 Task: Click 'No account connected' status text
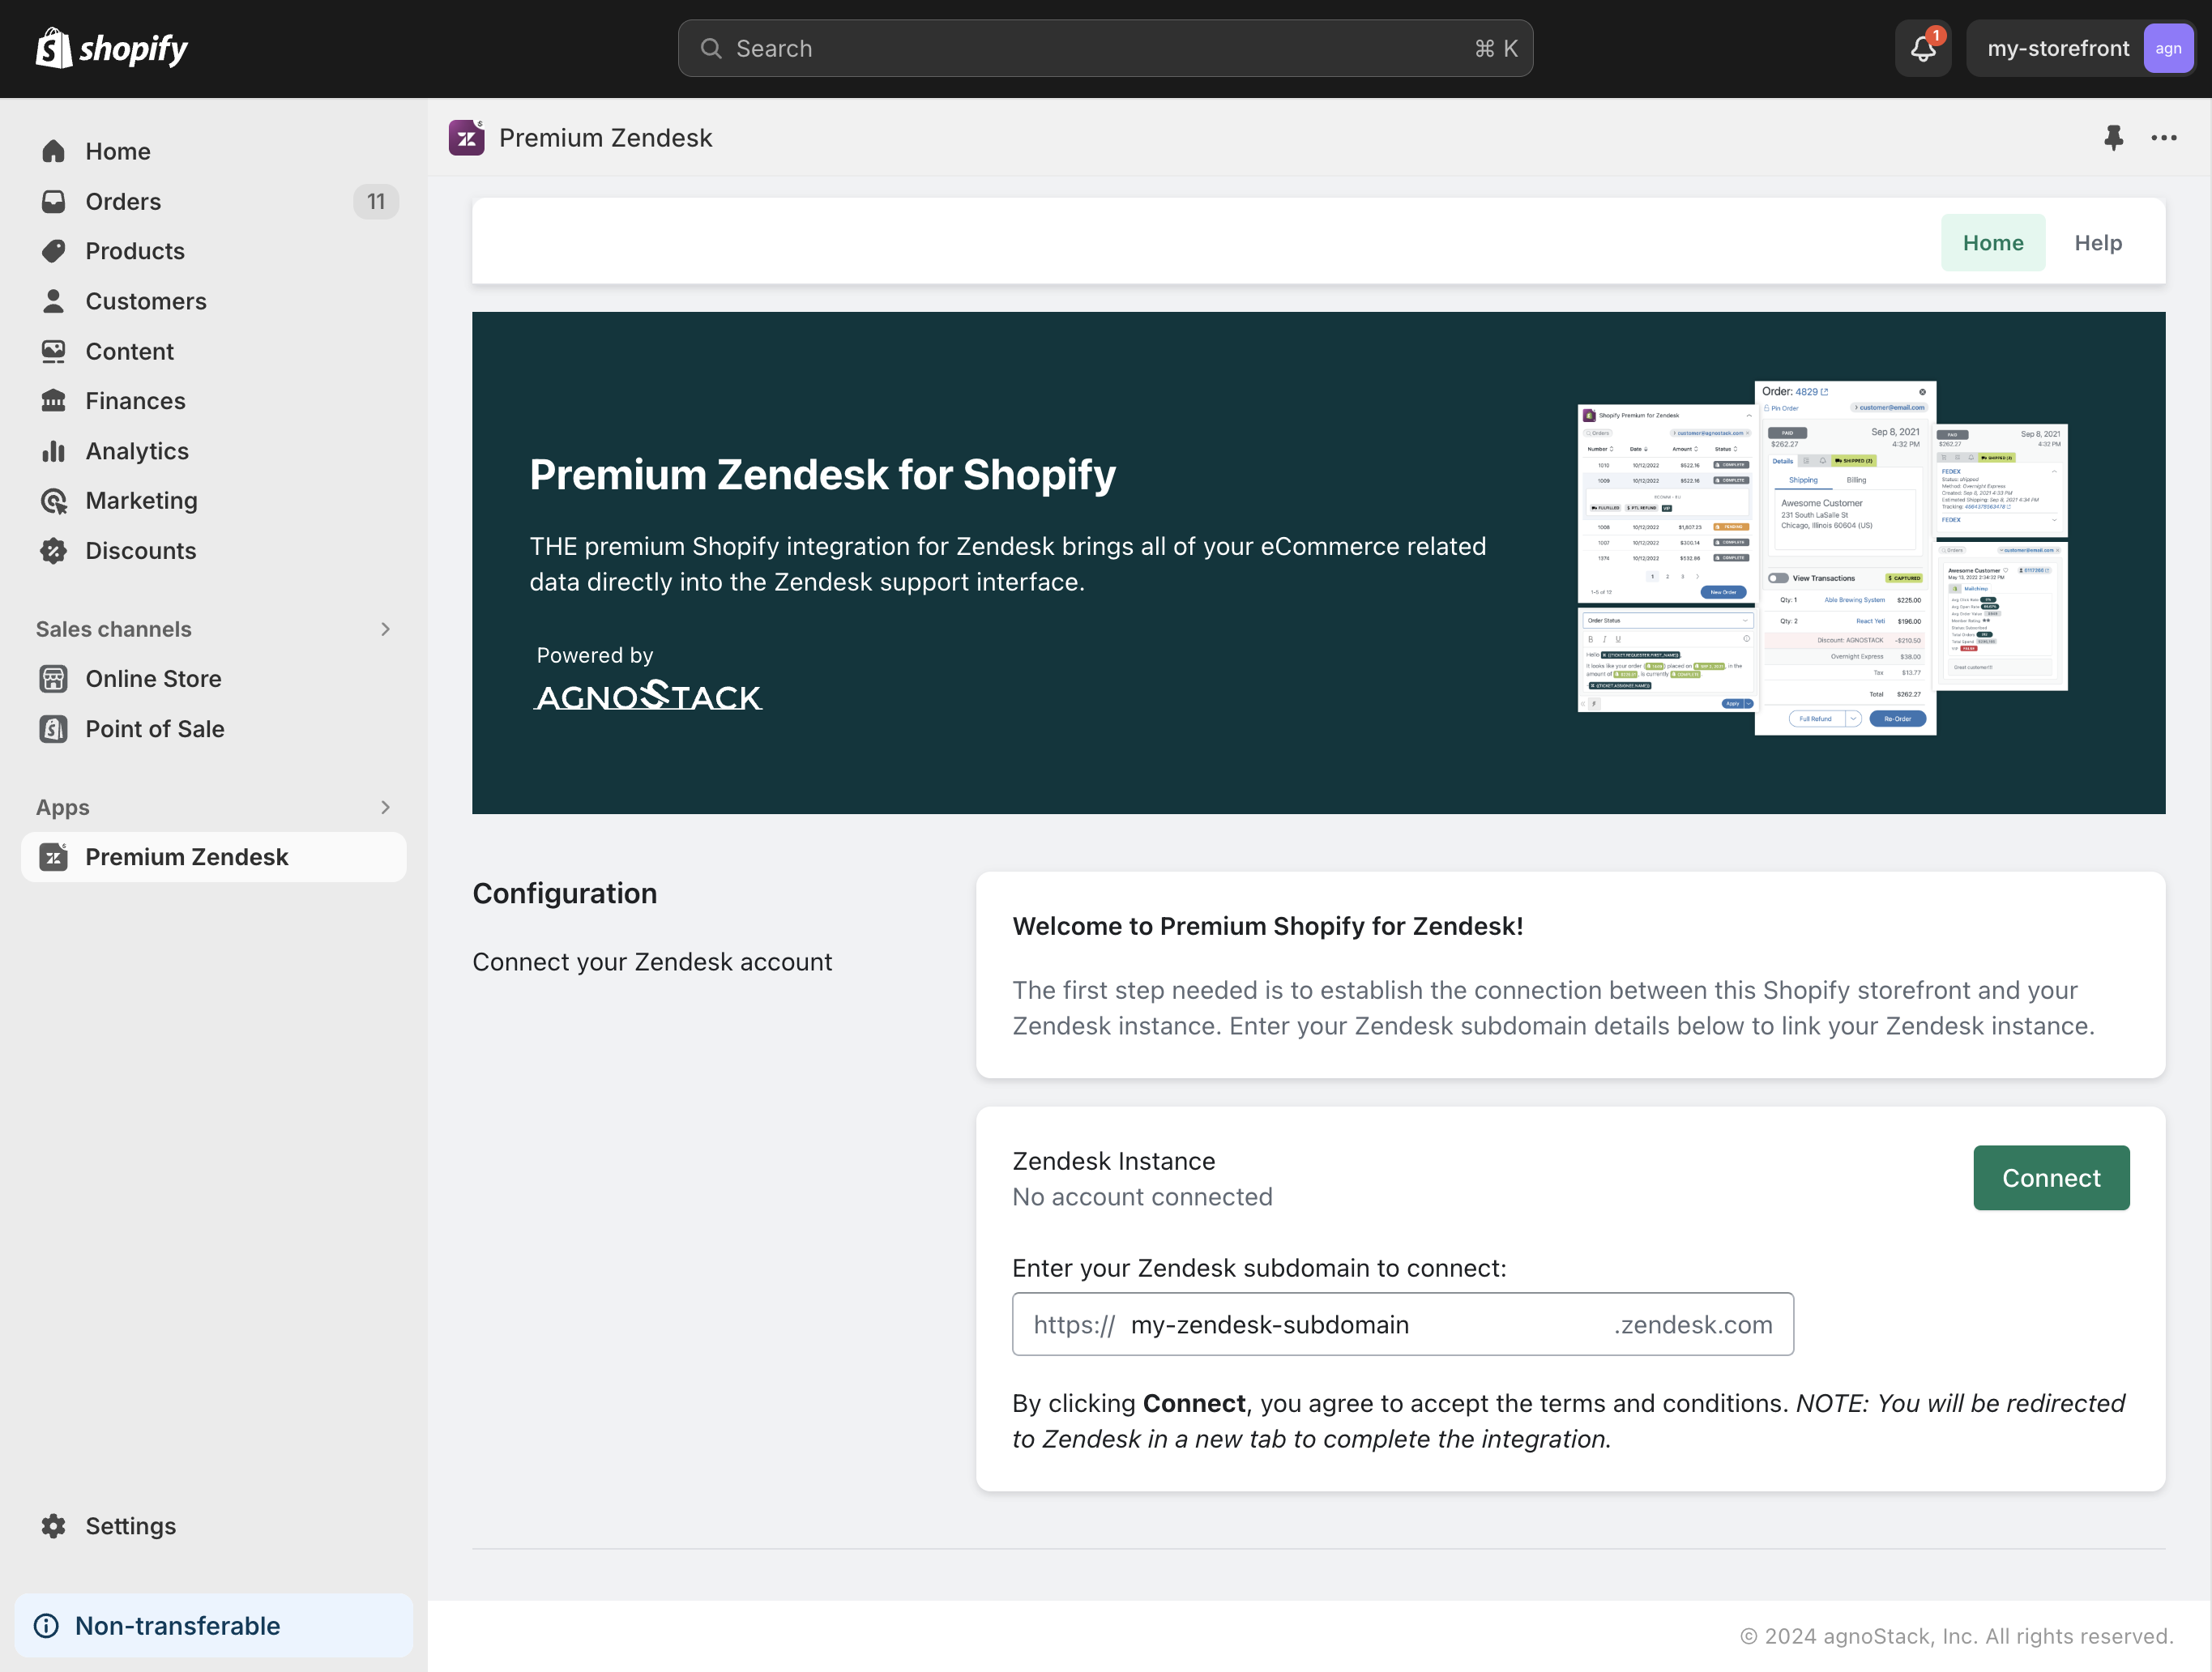1142,1197
